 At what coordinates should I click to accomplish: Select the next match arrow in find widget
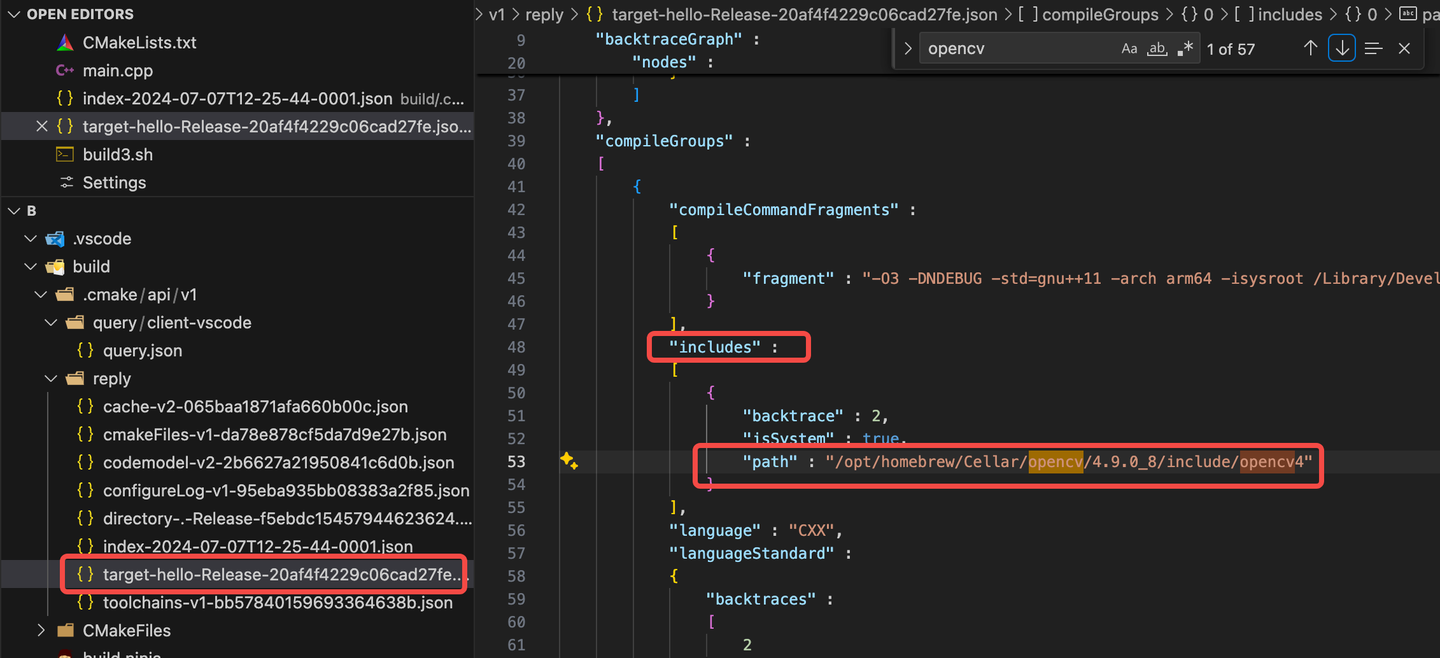point(1341,47)
